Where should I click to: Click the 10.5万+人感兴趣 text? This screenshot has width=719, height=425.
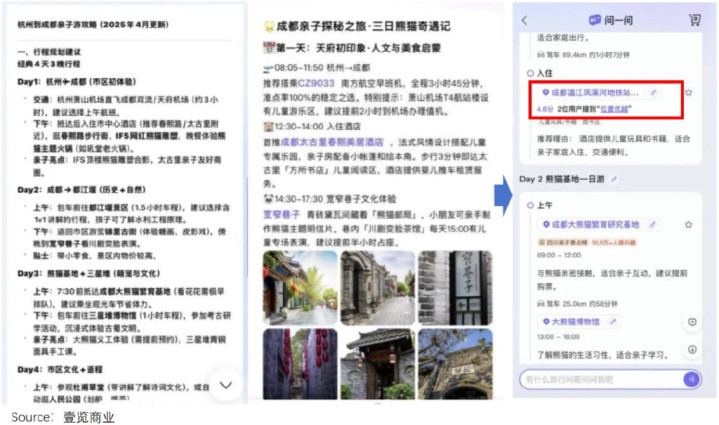pos(614,242)
